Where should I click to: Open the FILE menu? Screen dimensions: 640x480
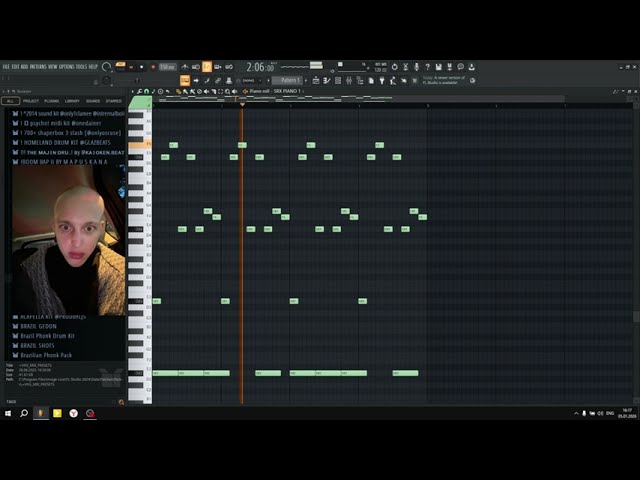[x=6, y=67]
